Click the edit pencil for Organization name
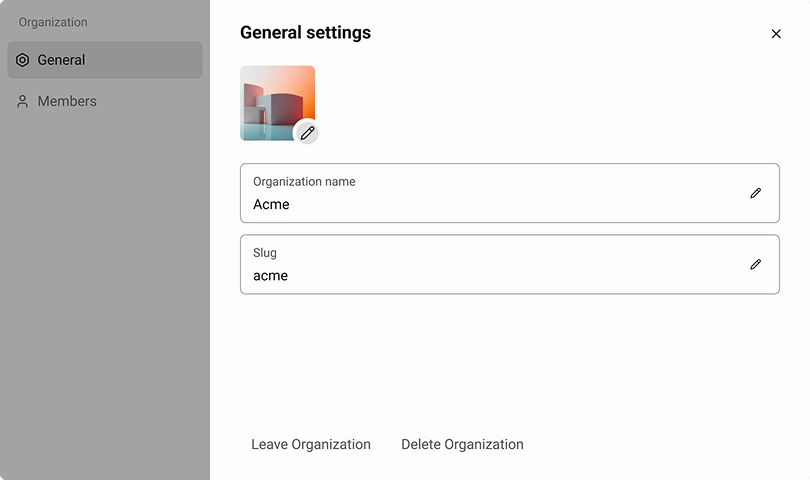Viewport: 810px width, 480px height. tap(755, 193)
